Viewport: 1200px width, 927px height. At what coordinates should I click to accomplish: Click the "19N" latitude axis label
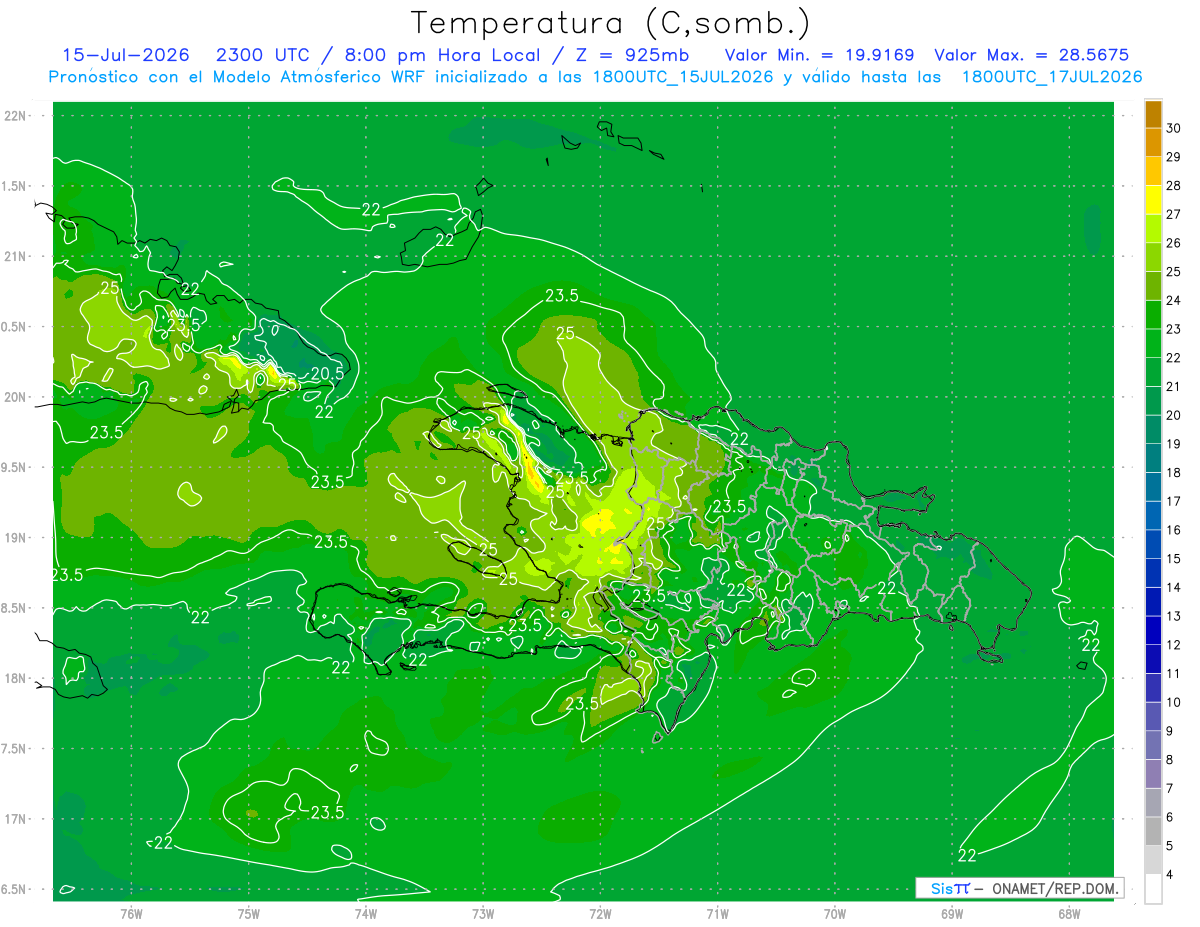(16, 537)
